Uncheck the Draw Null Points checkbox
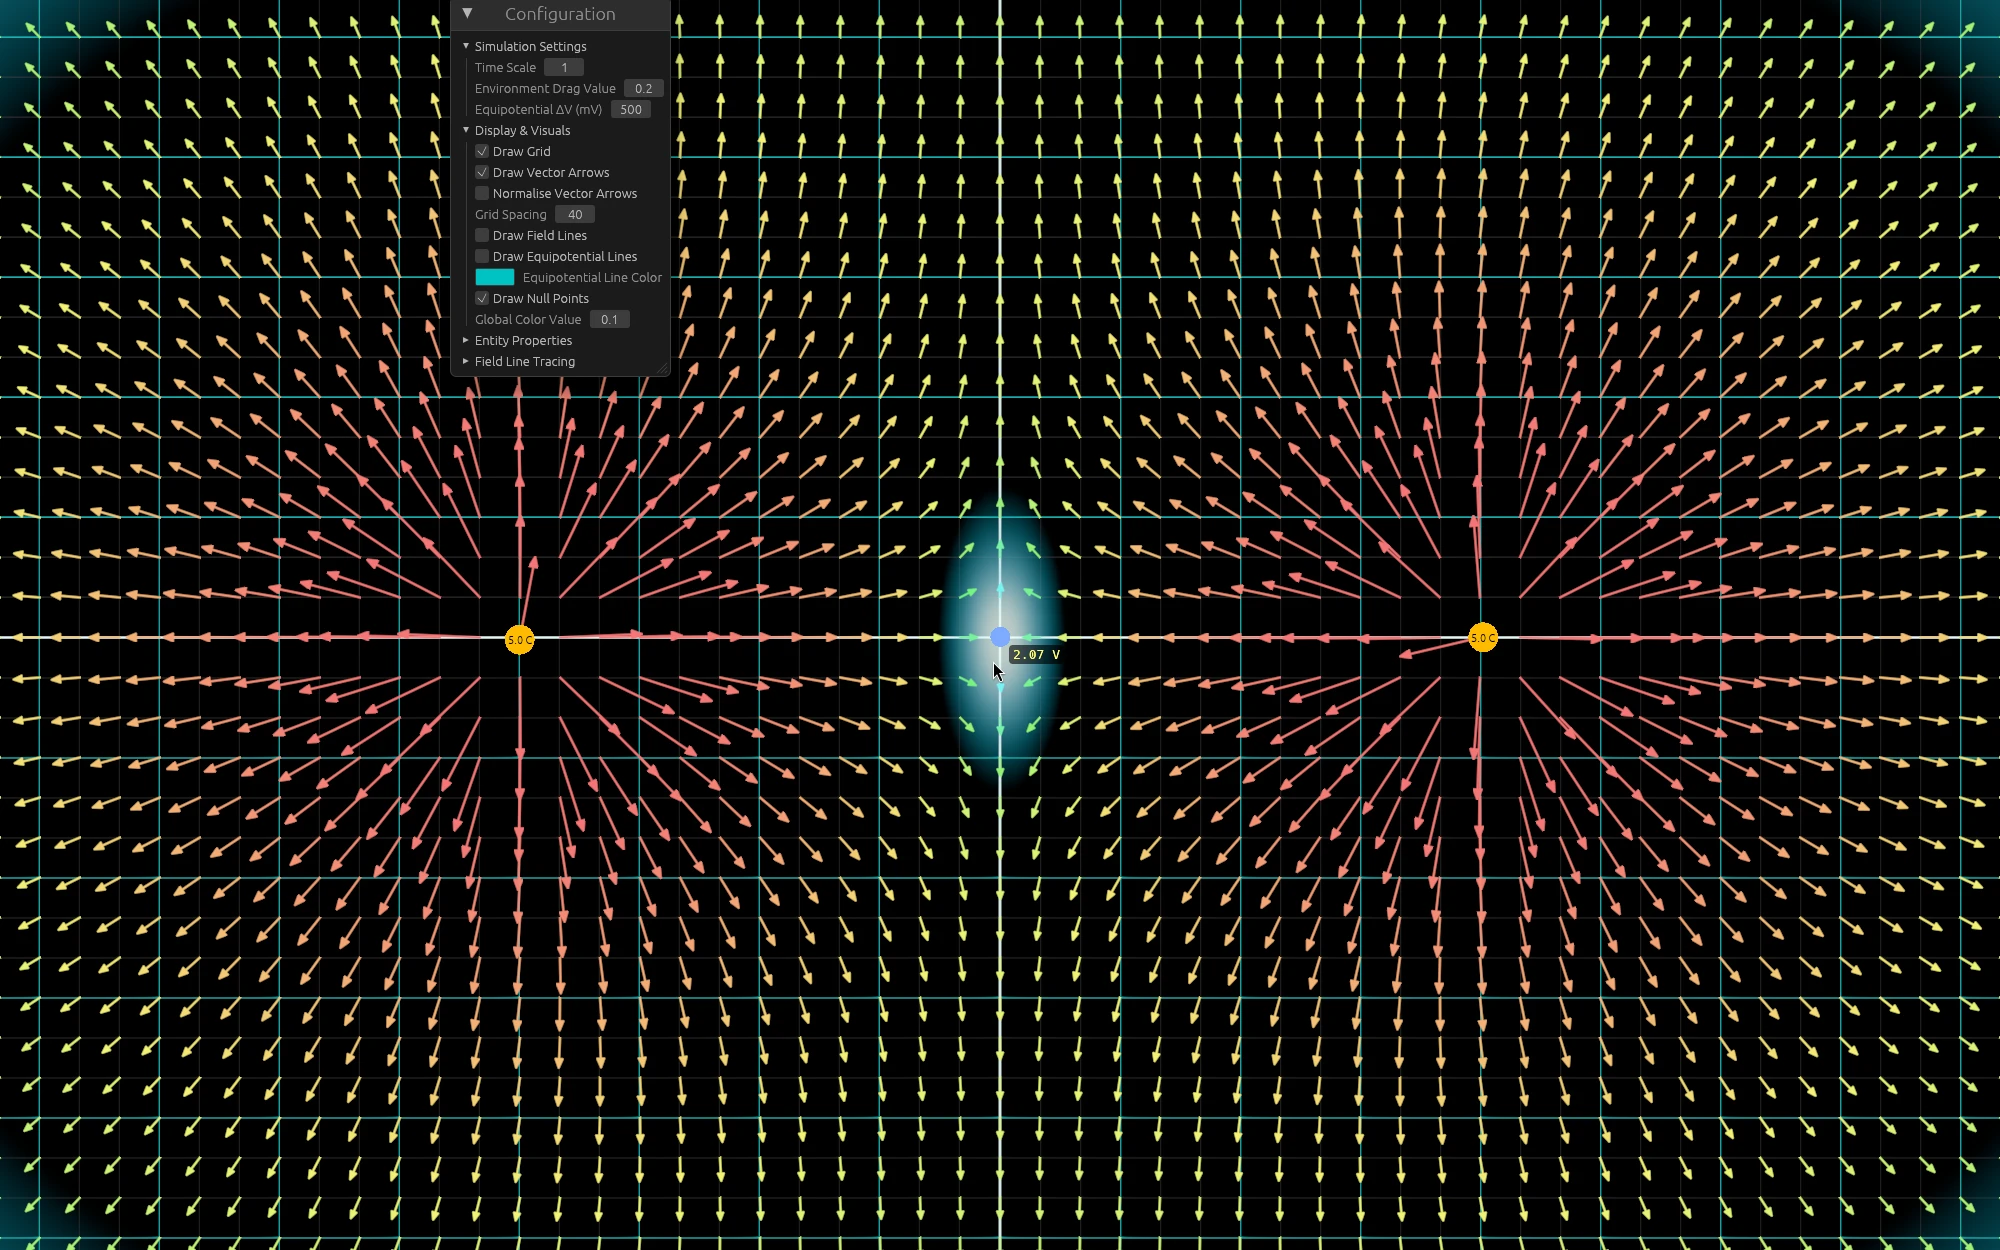Image resolution: width=2000 pixels, height=1250 pixels. point(482,298)
